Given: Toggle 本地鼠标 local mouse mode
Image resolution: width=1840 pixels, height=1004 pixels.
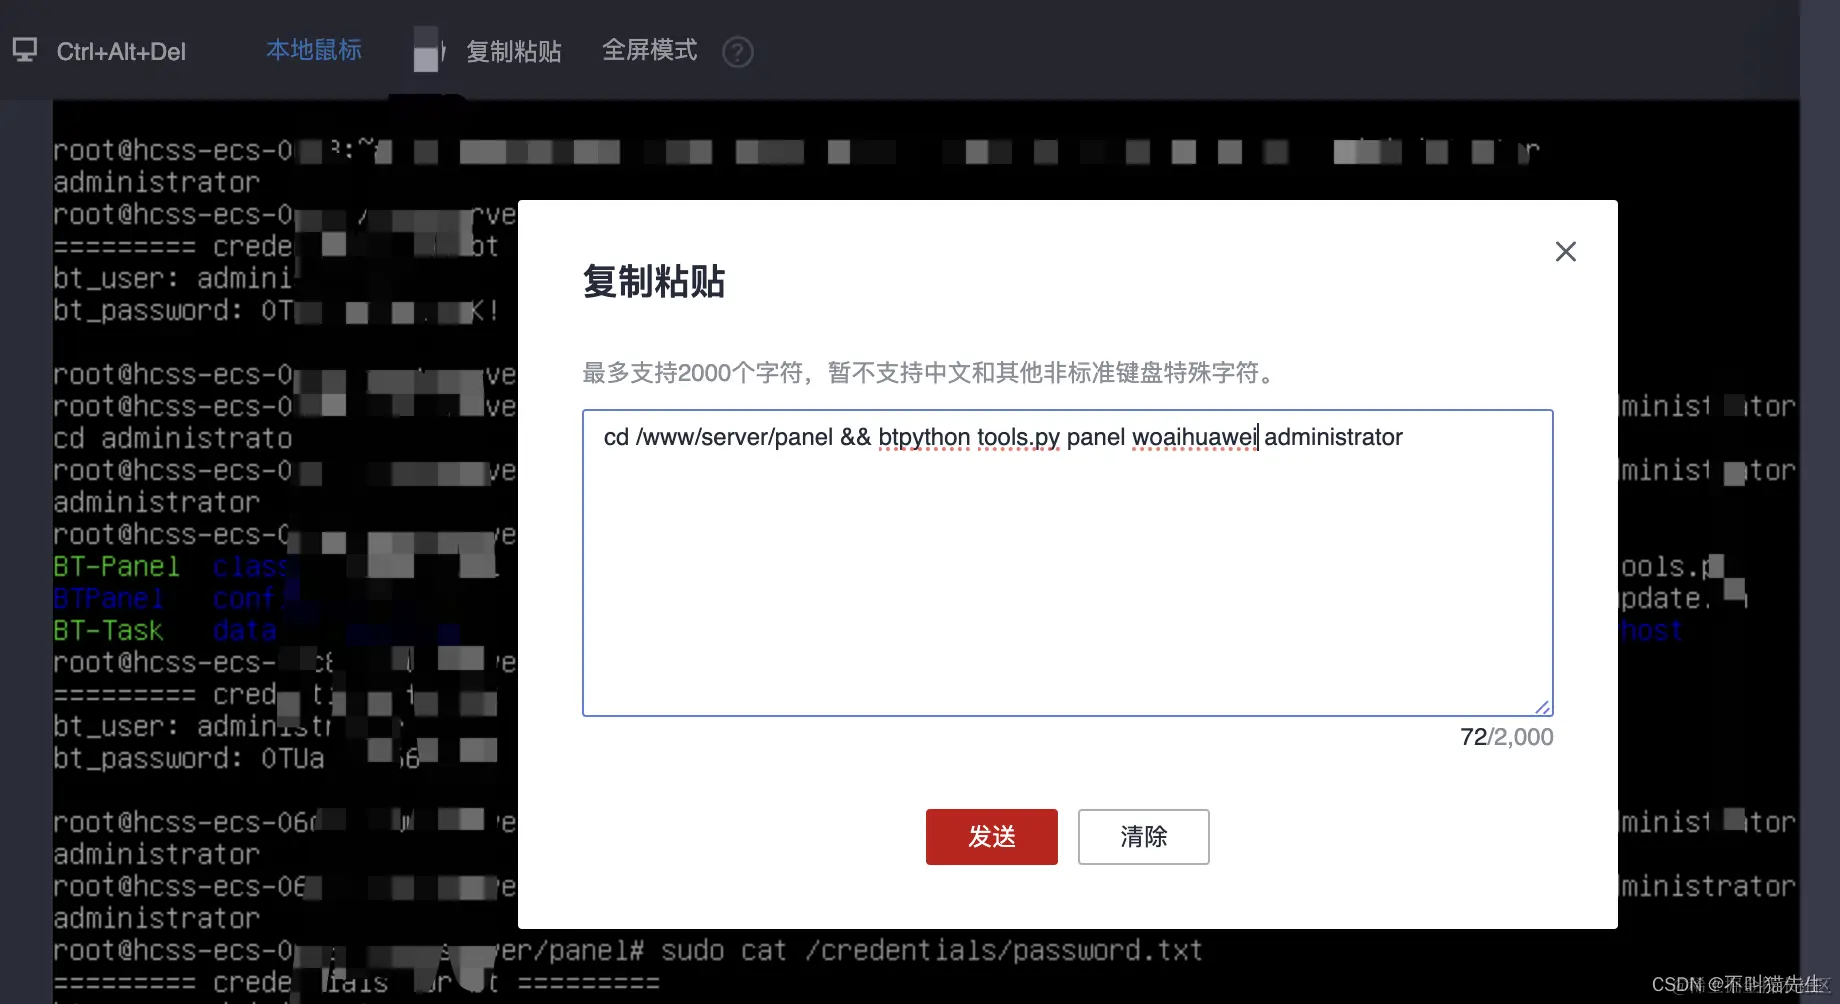Looking at the screenshot, I should (313, 50).
